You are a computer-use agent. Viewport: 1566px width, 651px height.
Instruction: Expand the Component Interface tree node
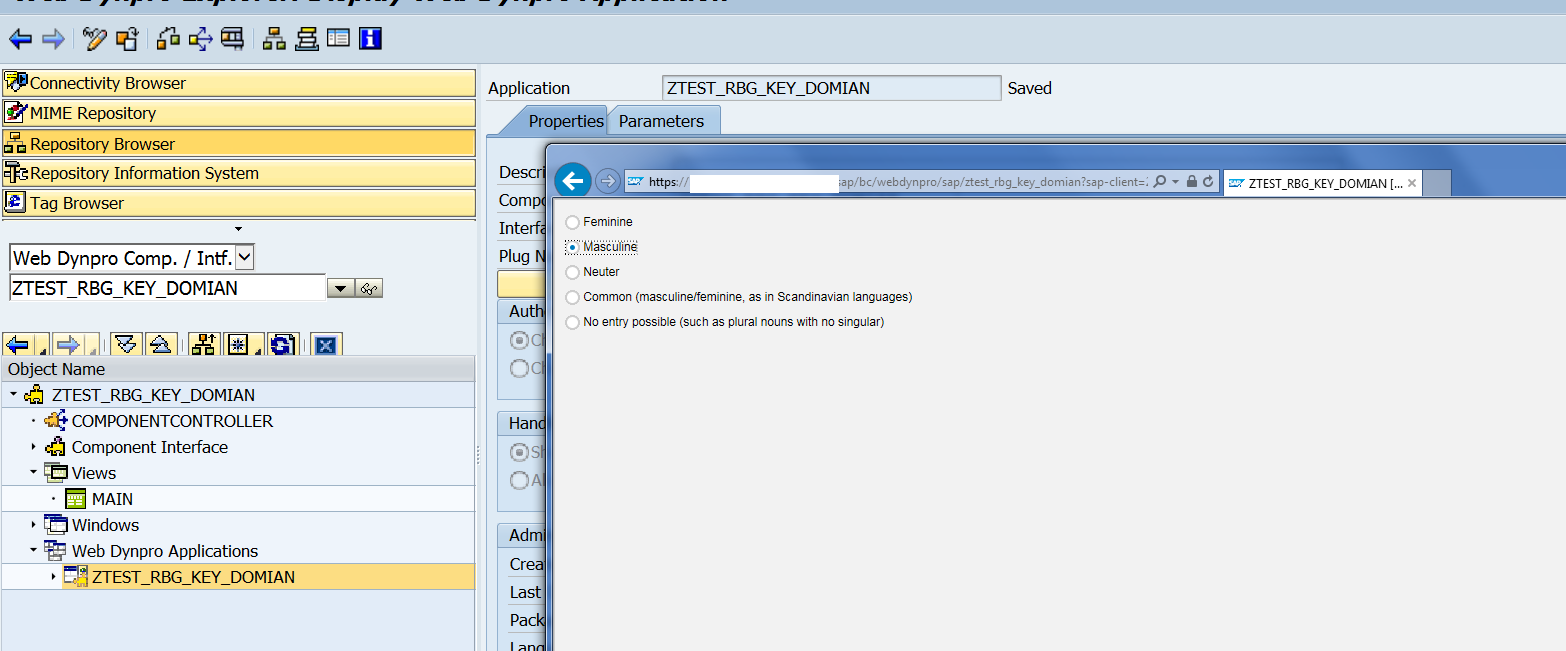coord(33,447)
